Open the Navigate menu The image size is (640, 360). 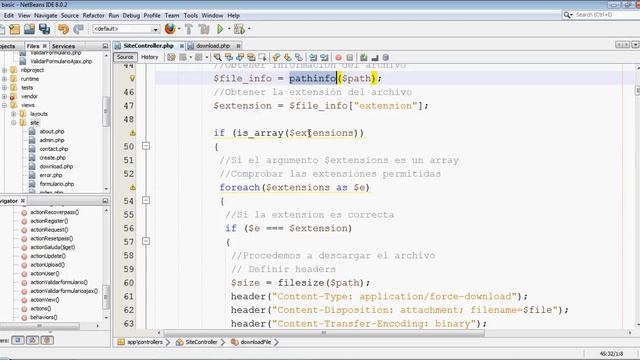[46, 16]
